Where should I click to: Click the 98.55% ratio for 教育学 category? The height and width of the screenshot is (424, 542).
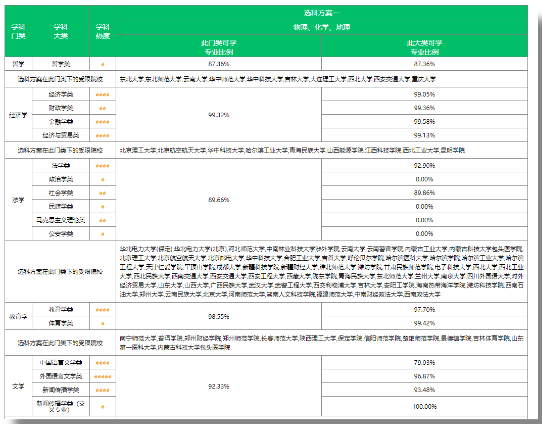218,317
